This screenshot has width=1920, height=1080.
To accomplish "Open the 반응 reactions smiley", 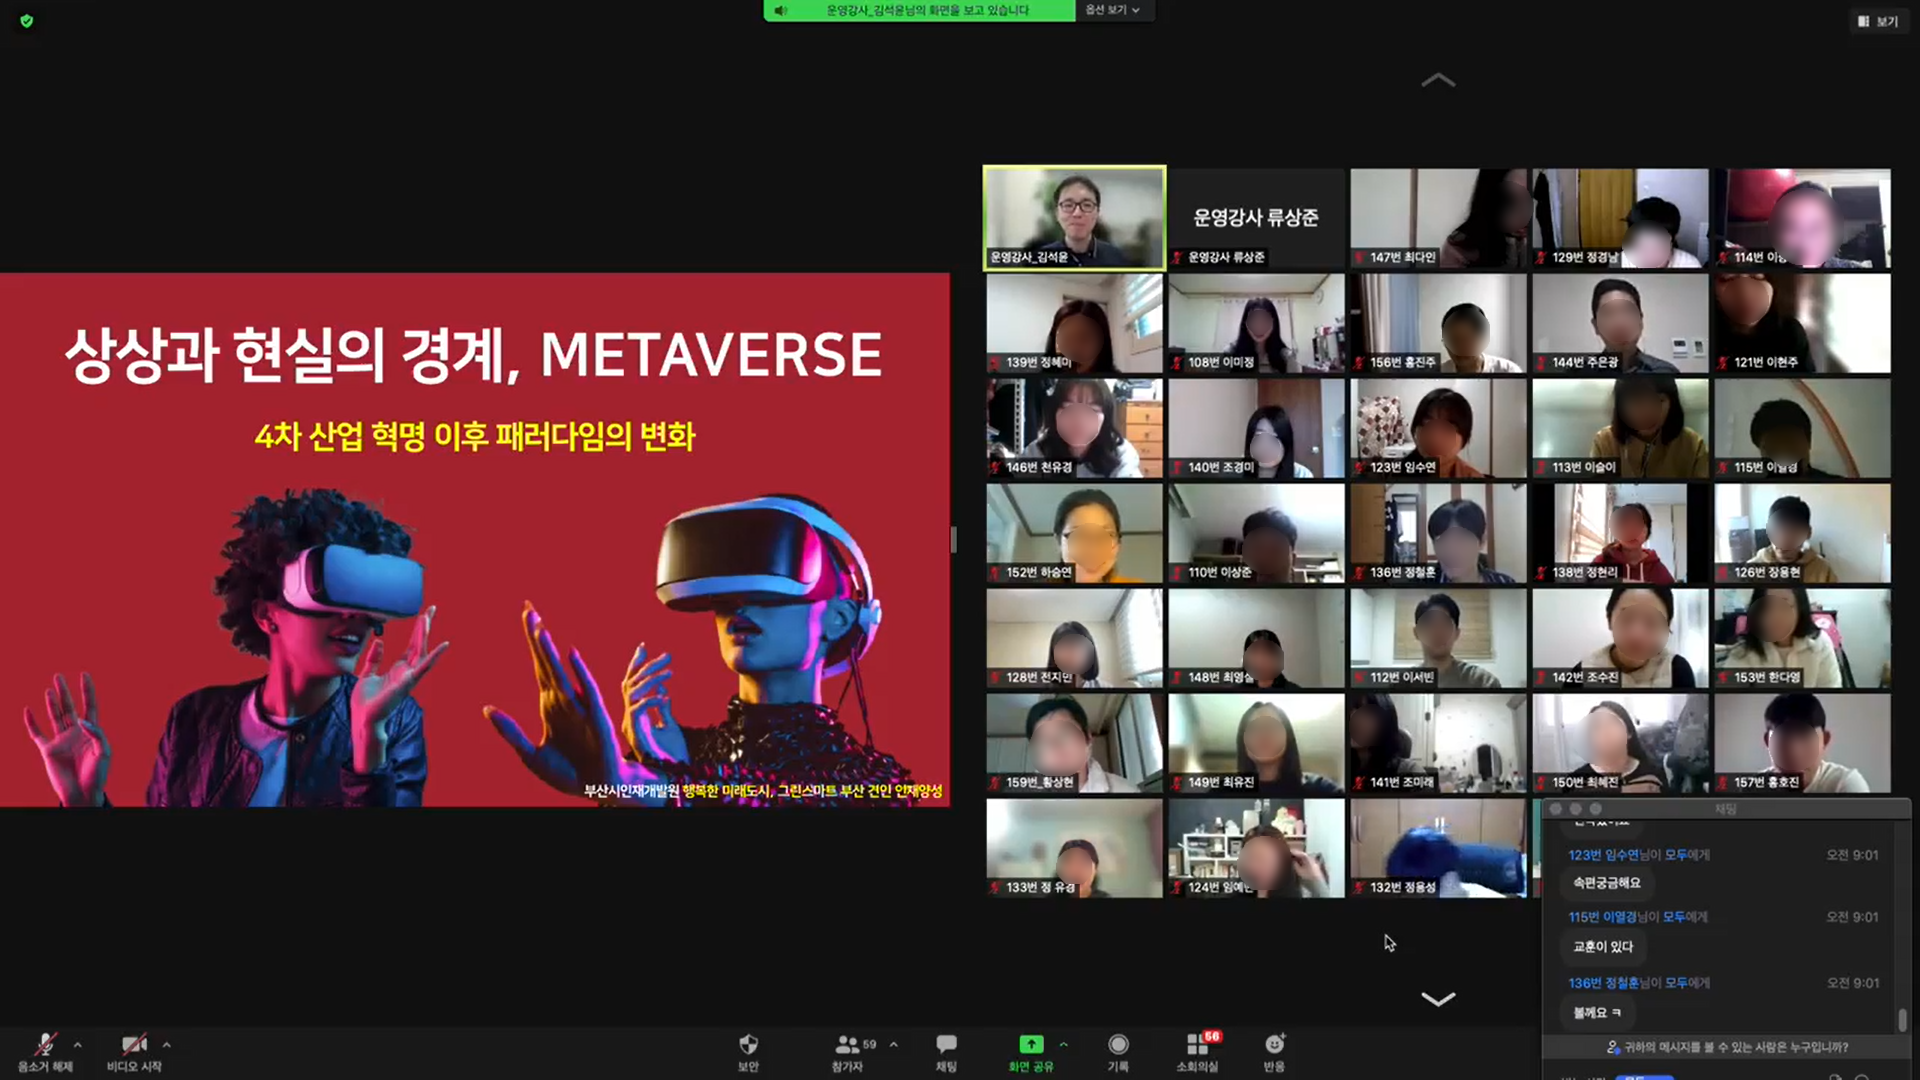I will point(1274,1052).
